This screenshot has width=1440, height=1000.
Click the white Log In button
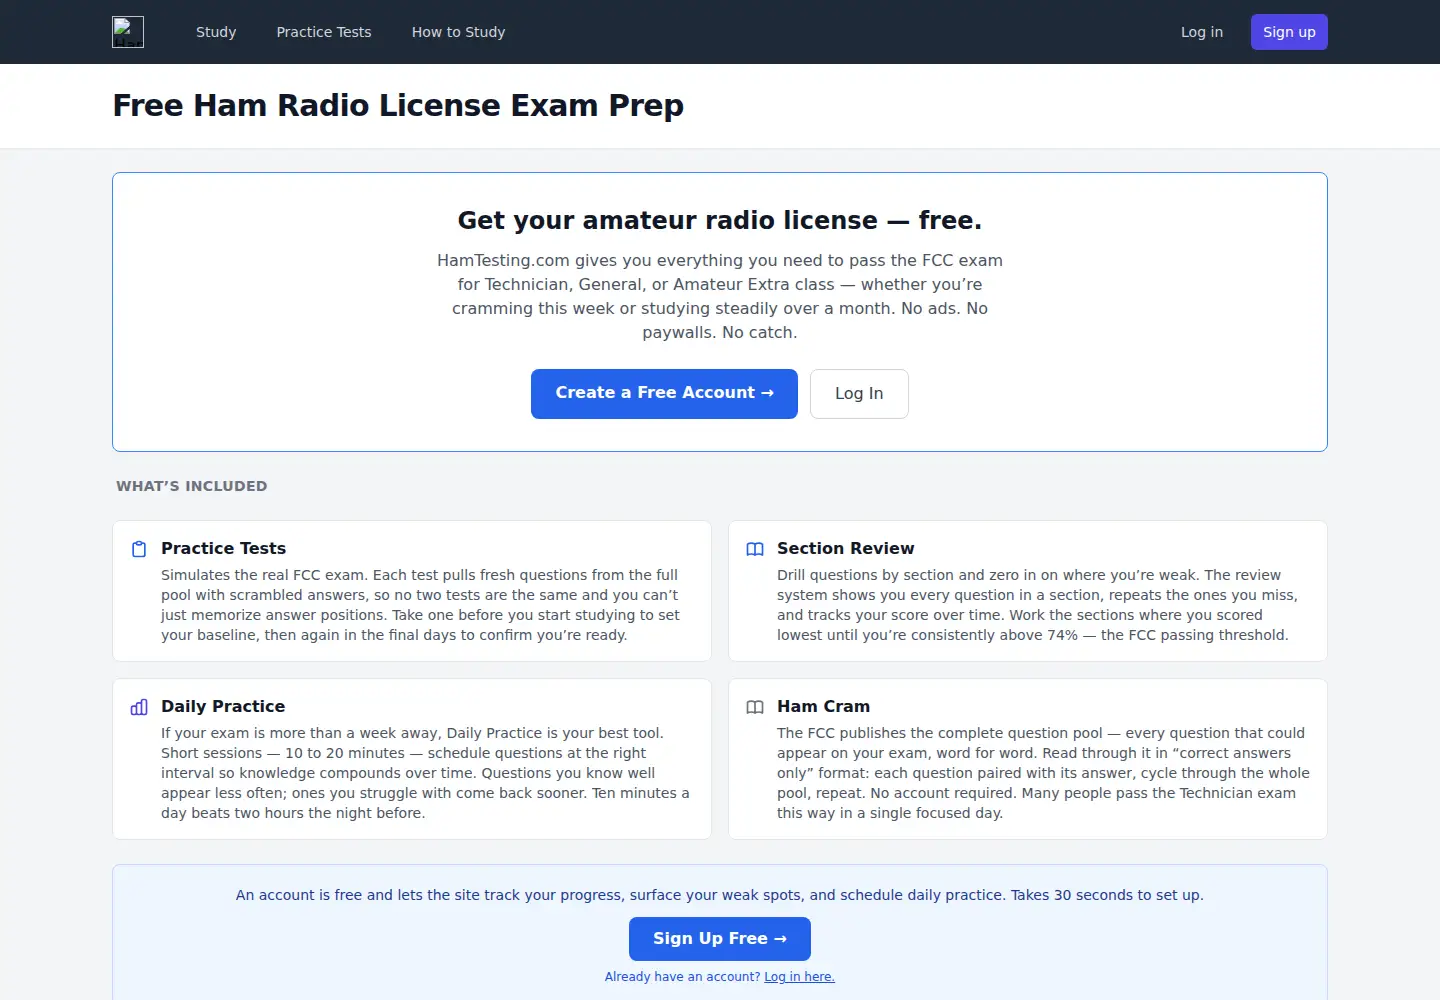pos(859,394)
